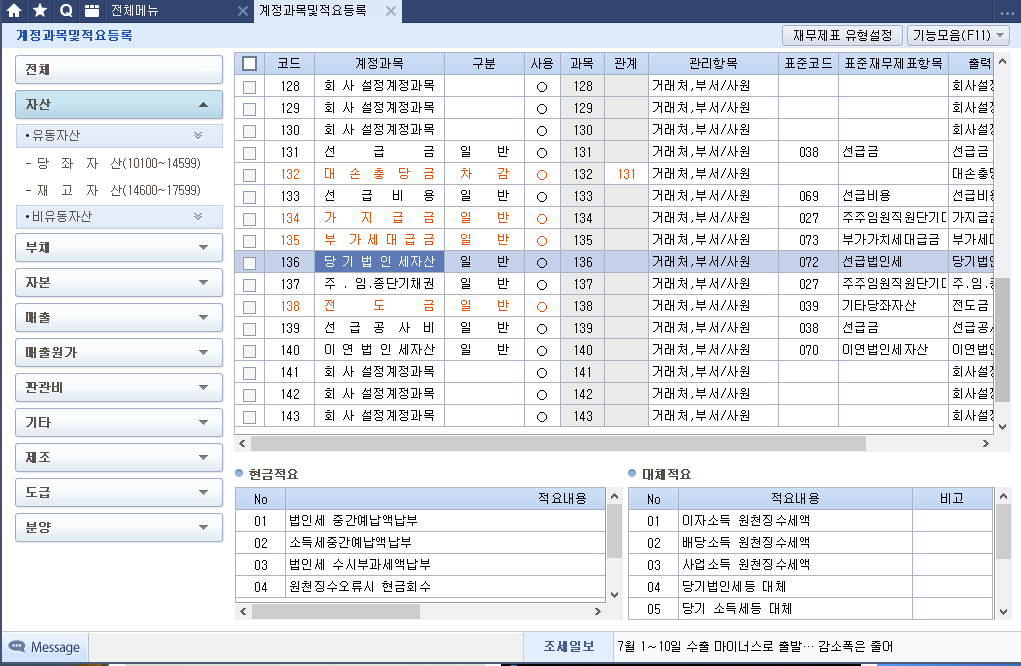Close the 계정과목및적요등록 tab
This screenshot has width=1021, height=666.
point(391,11)
